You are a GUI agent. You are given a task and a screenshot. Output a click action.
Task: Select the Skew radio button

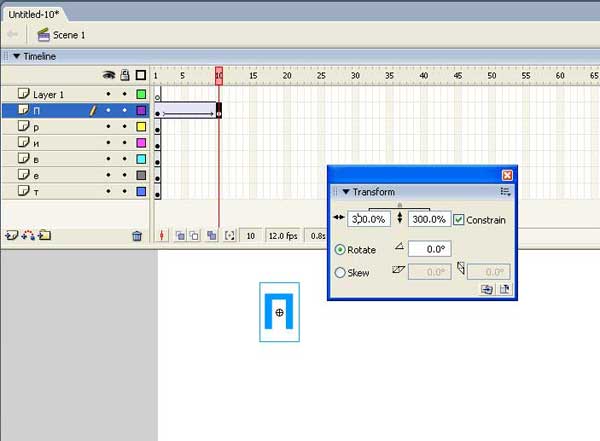(341, 272)
